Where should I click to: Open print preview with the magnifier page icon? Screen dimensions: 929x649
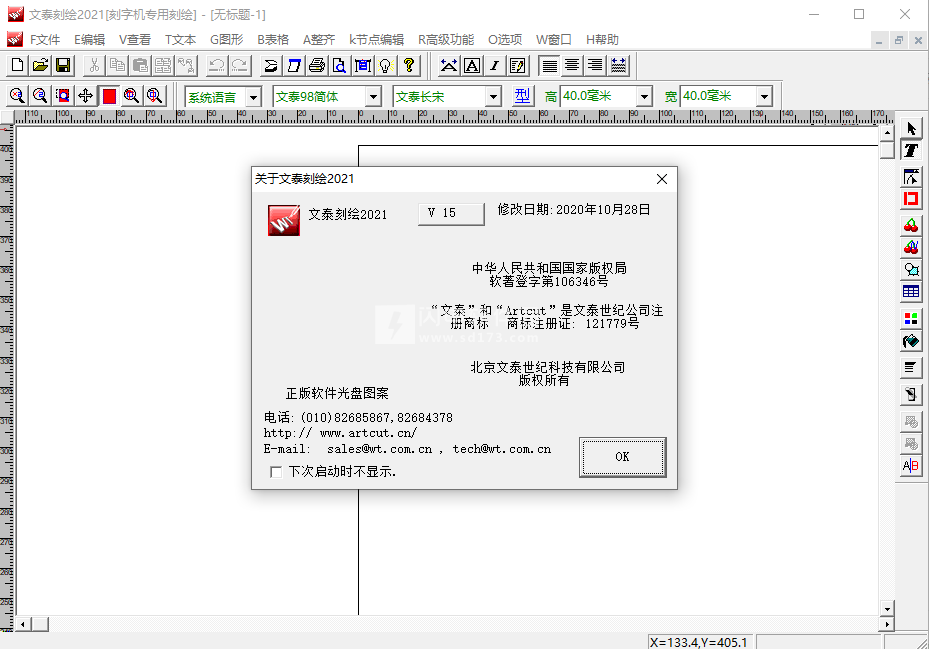(x=339, y=65)
